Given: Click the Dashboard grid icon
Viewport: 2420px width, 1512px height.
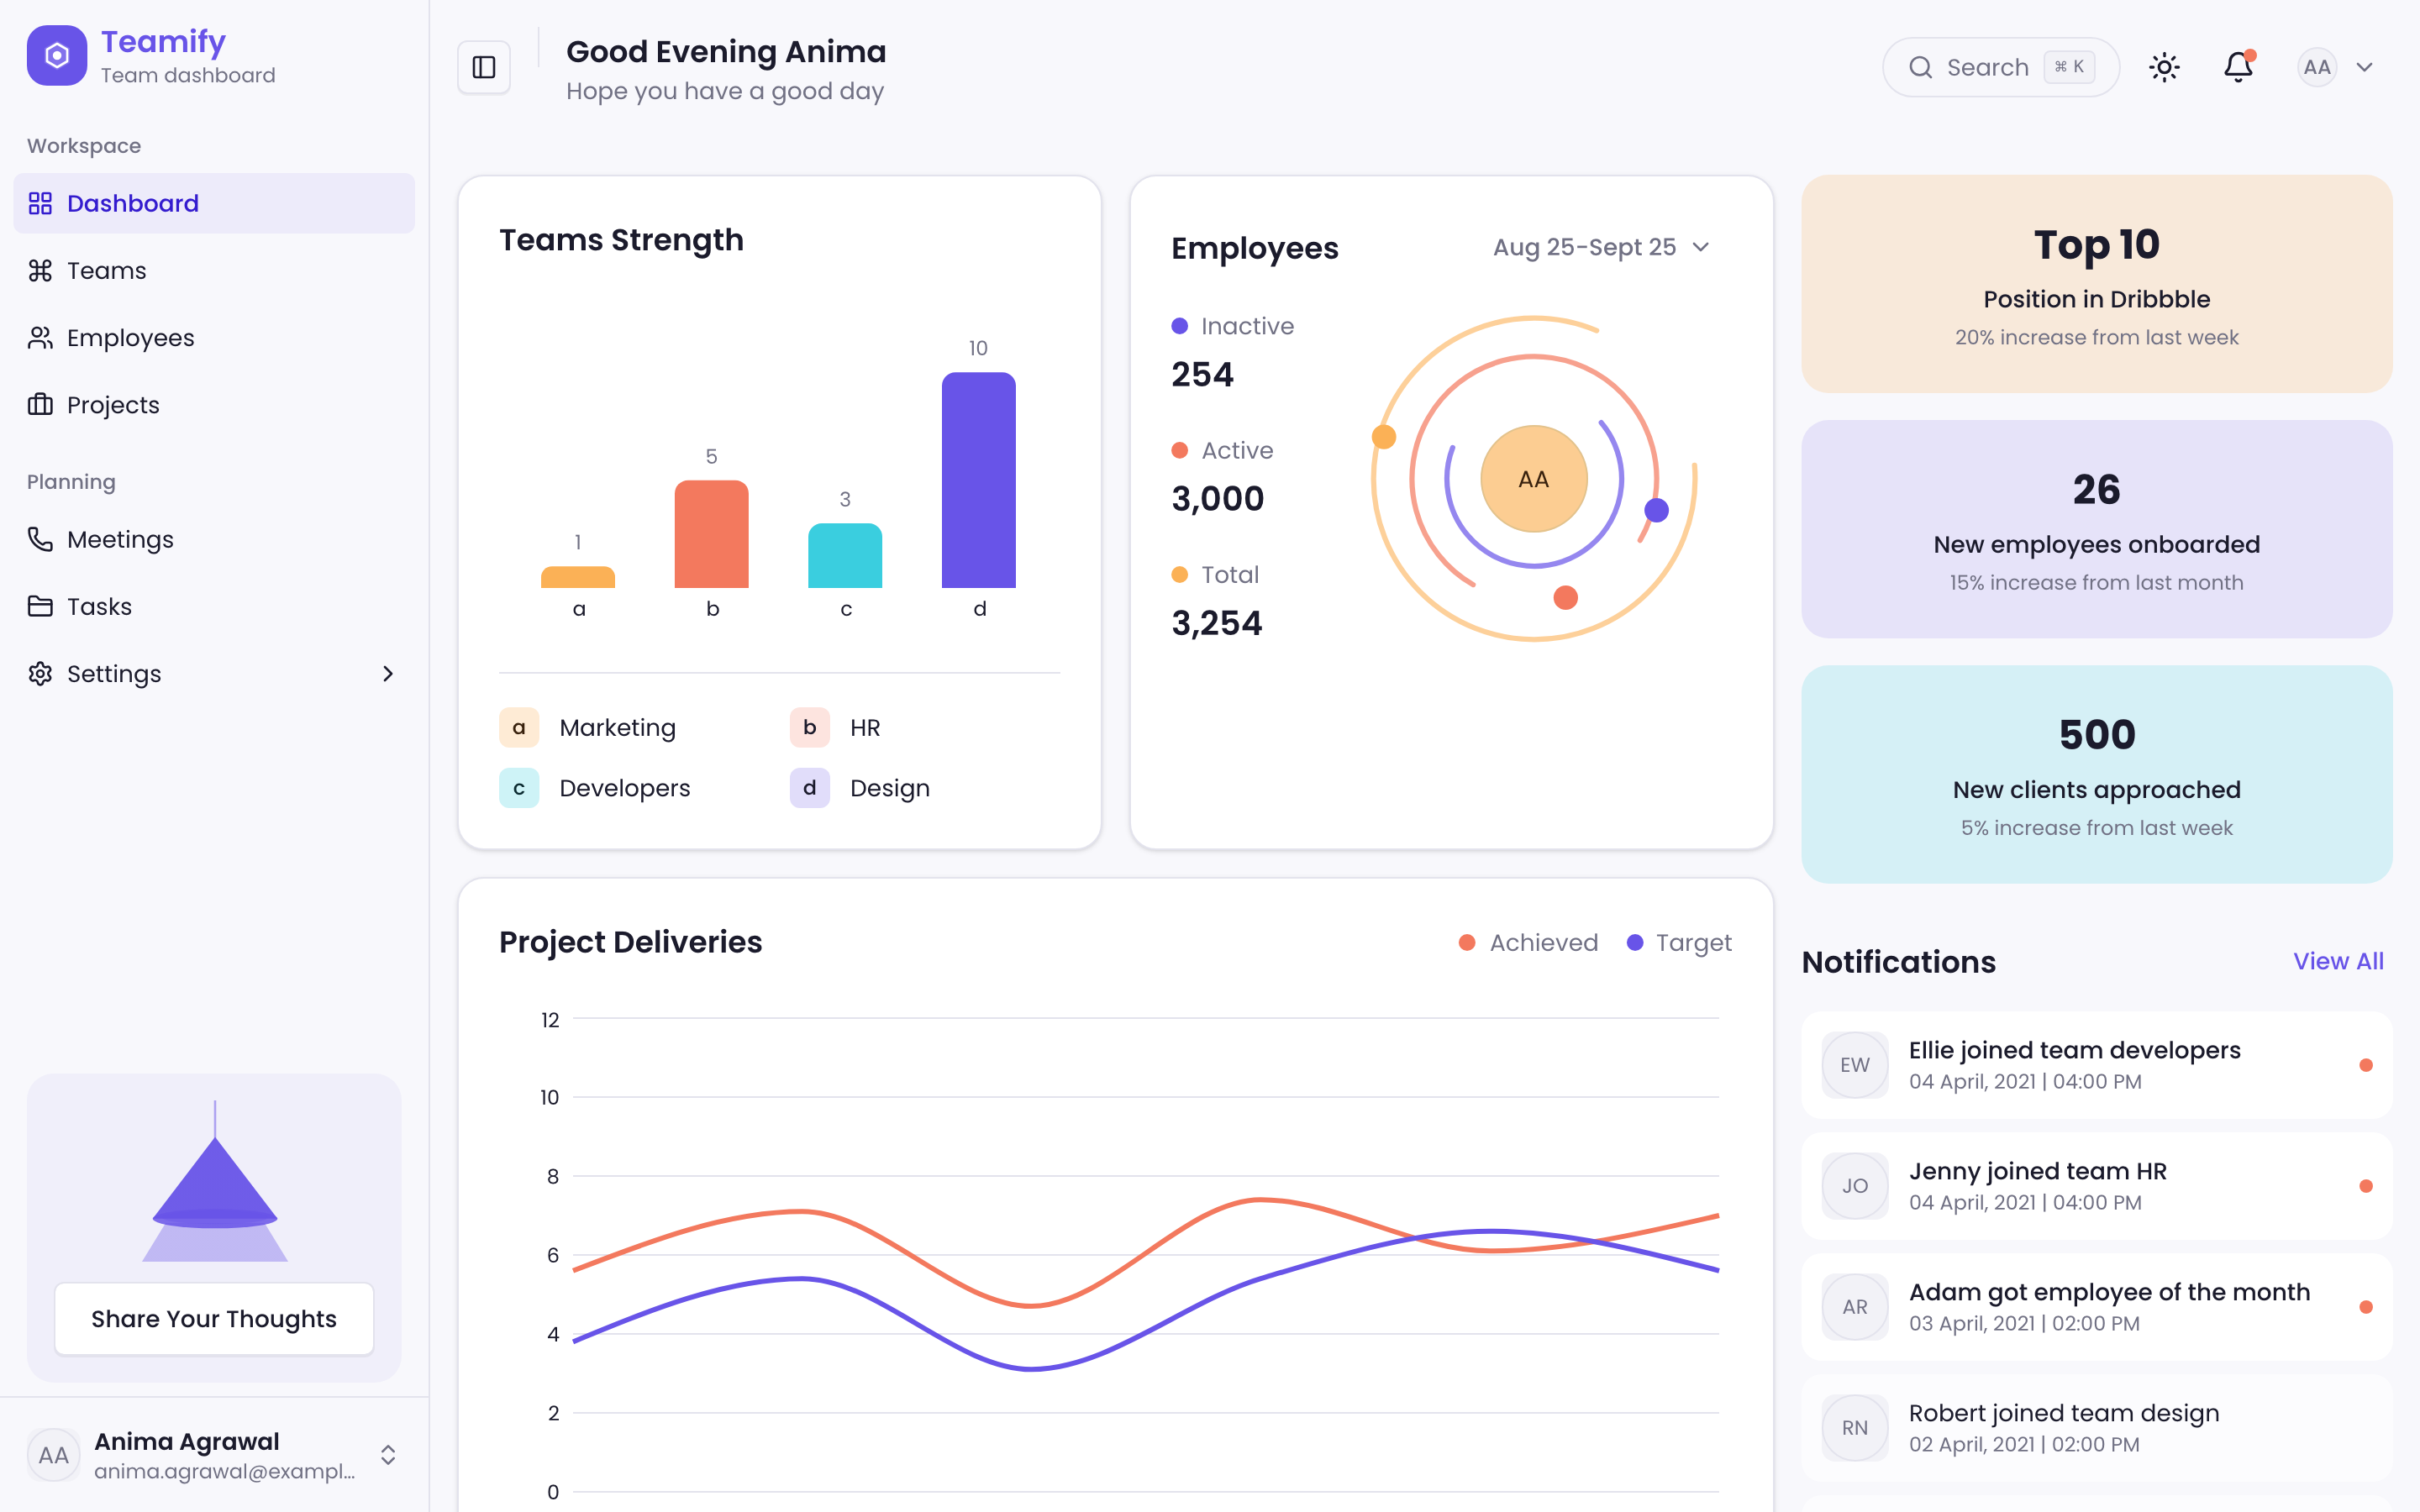Looking at the screenshot, I should coord(40,203).
